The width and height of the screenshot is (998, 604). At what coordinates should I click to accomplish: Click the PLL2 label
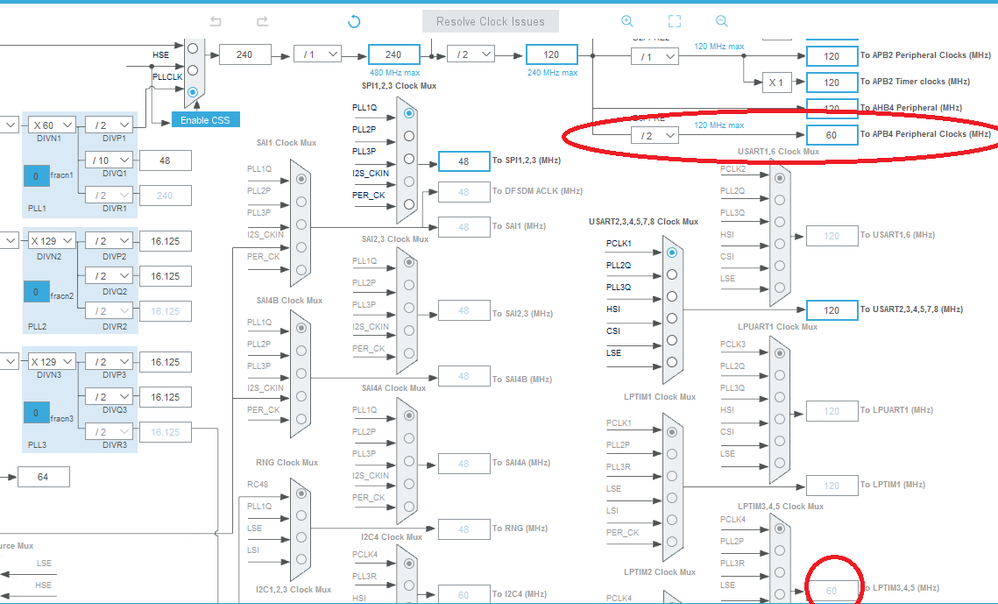(37, 327)
